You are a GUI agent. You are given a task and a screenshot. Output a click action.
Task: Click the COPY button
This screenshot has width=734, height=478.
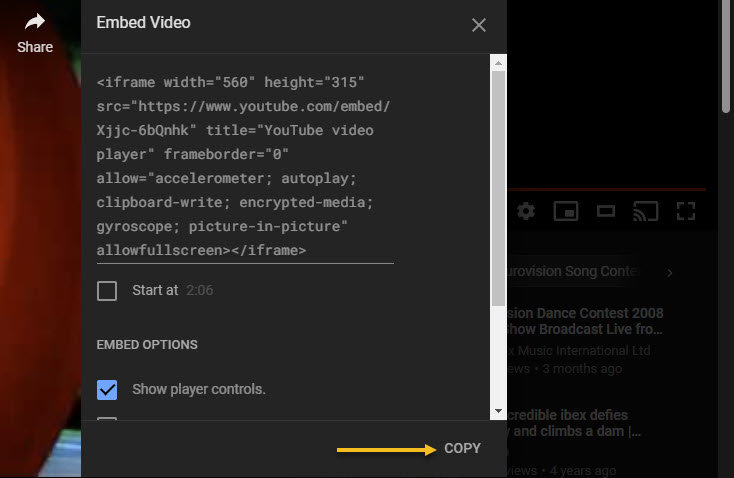[x=462, y=449]
